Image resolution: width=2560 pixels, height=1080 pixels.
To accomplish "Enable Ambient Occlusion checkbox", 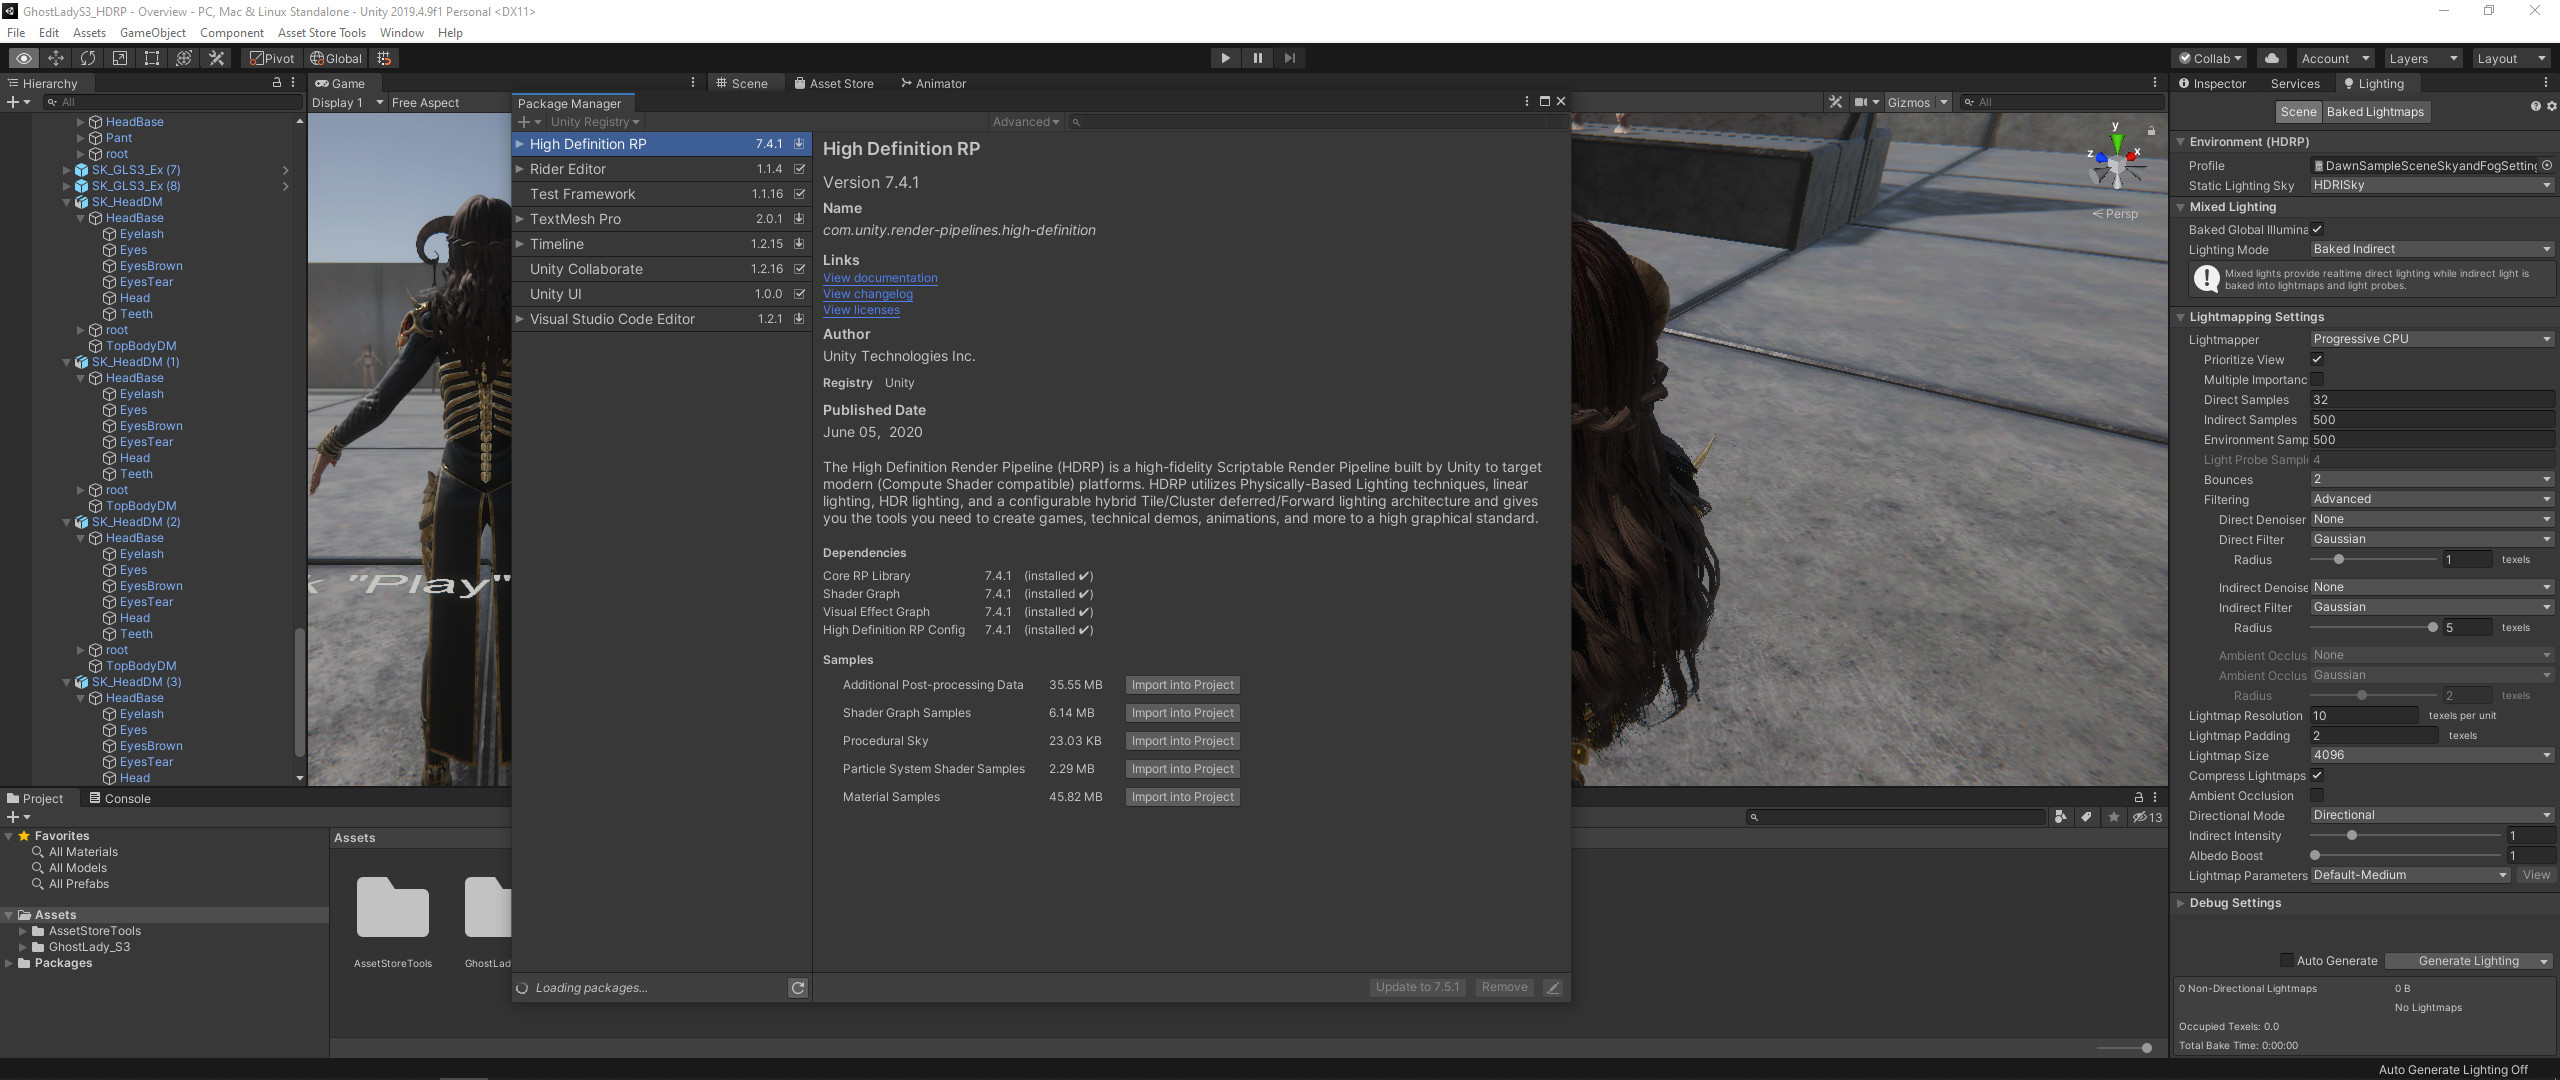I will click(2317, 795).
